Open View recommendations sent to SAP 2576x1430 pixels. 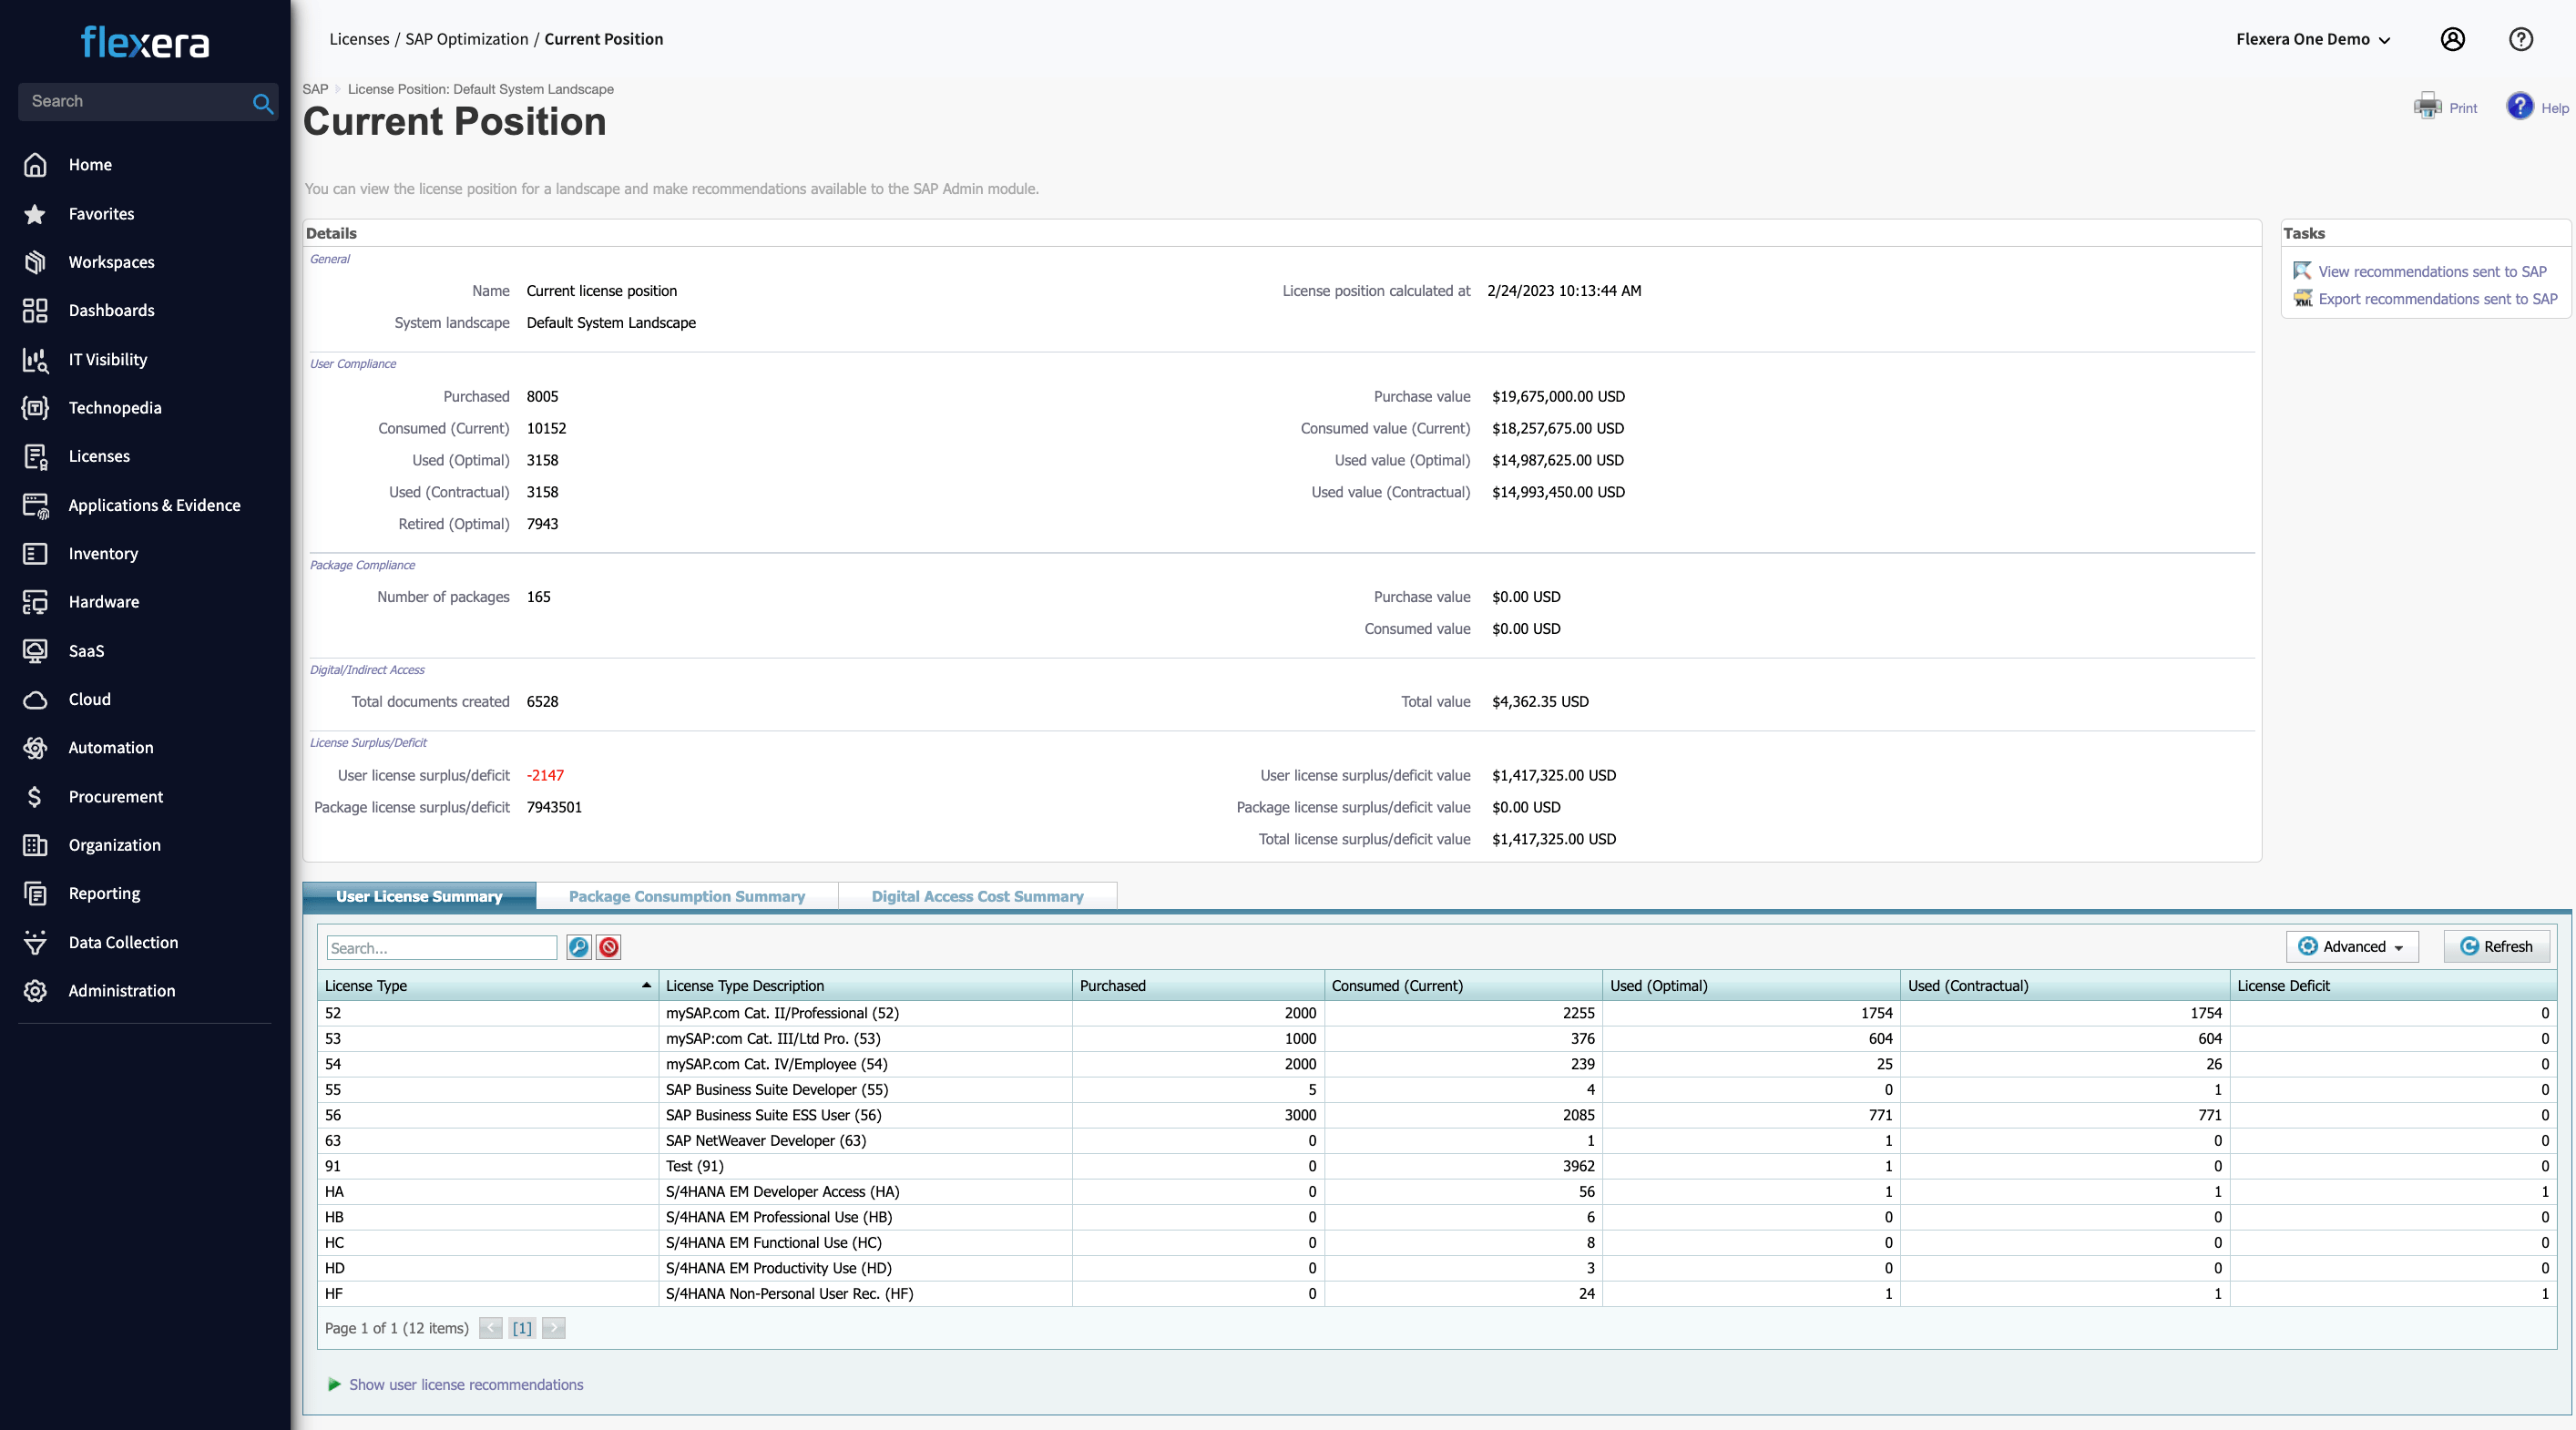coord(2432,271)
